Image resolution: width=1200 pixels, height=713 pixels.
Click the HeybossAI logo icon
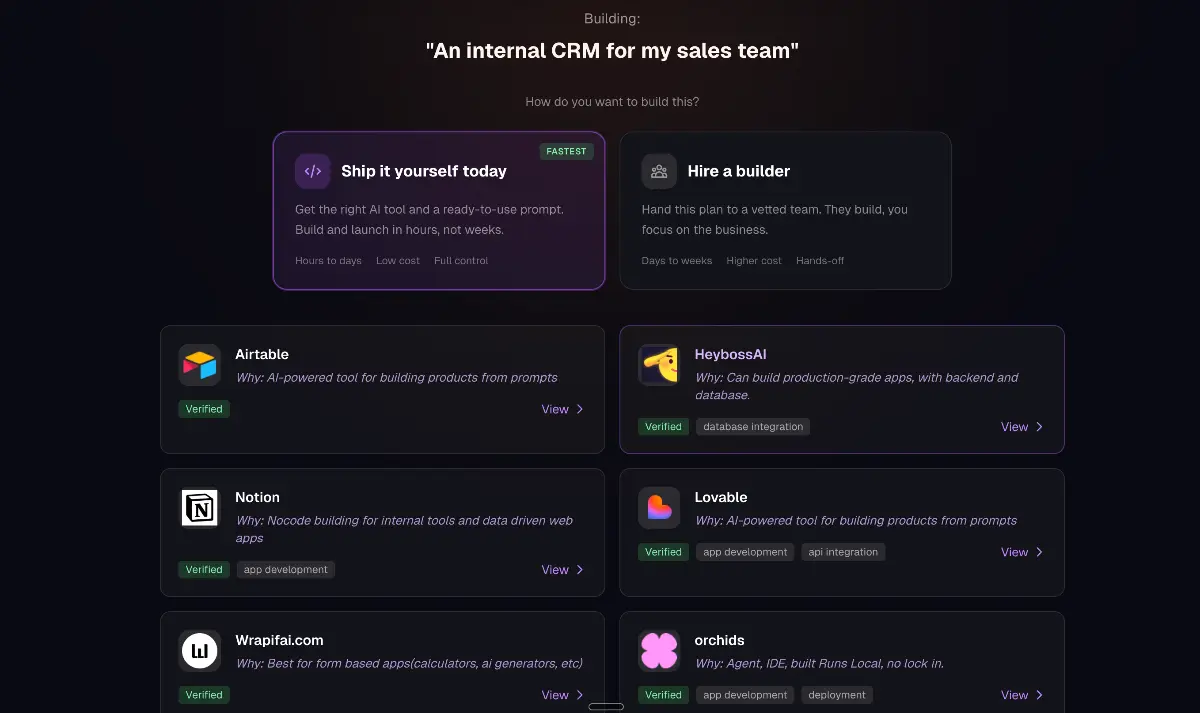coord(659,365)
